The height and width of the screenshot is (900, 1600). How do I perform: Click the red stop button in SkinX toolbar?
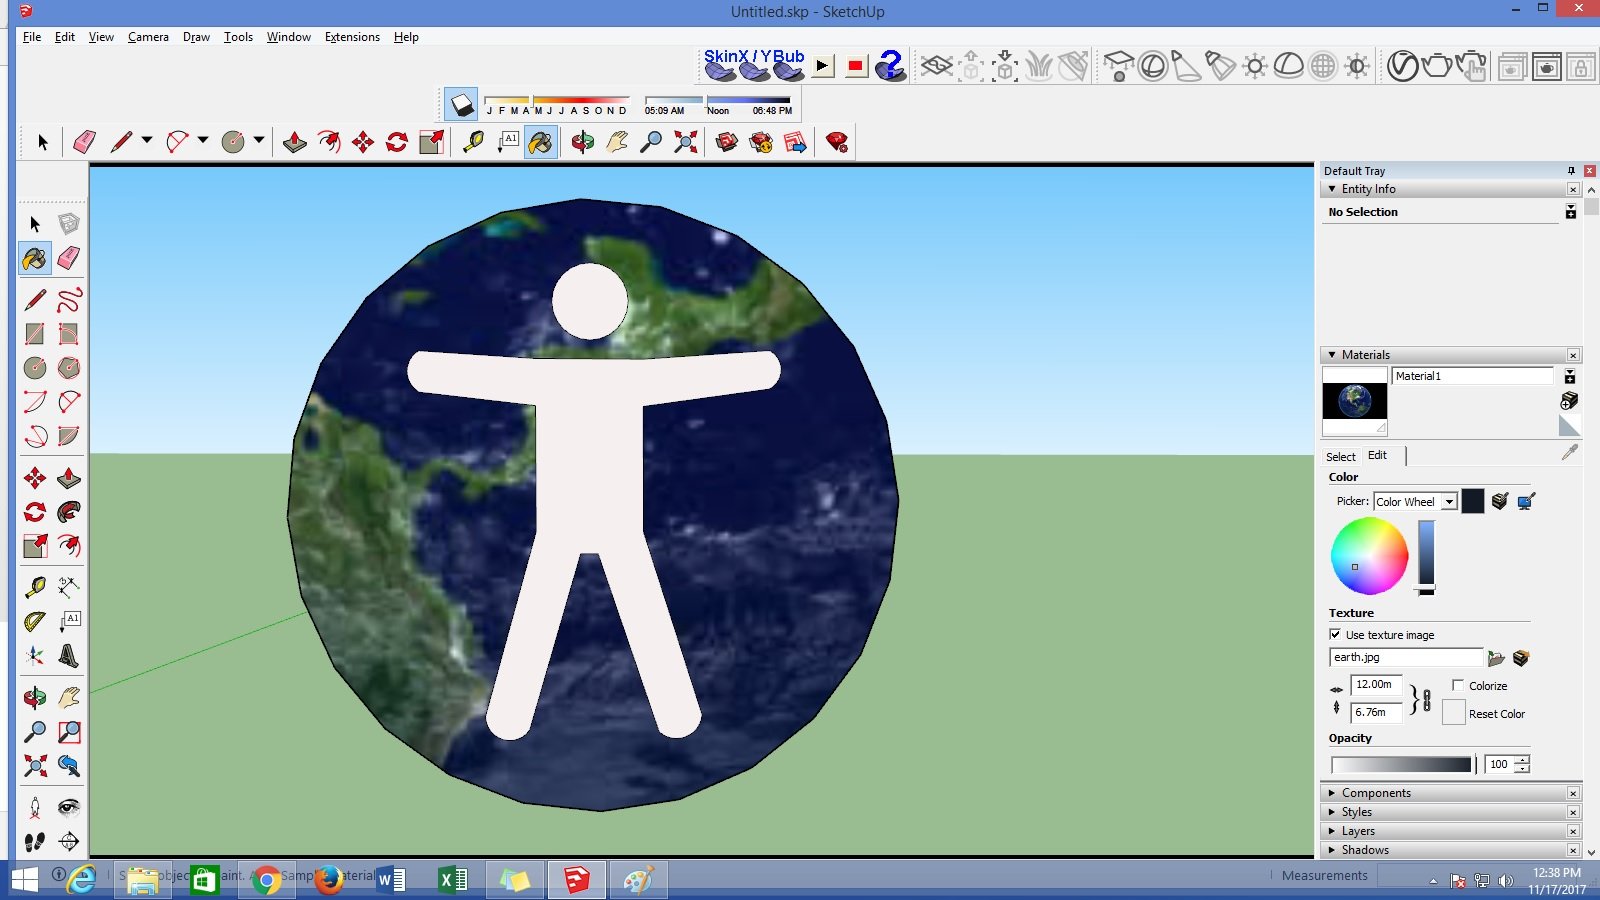[x=855, y=66]
